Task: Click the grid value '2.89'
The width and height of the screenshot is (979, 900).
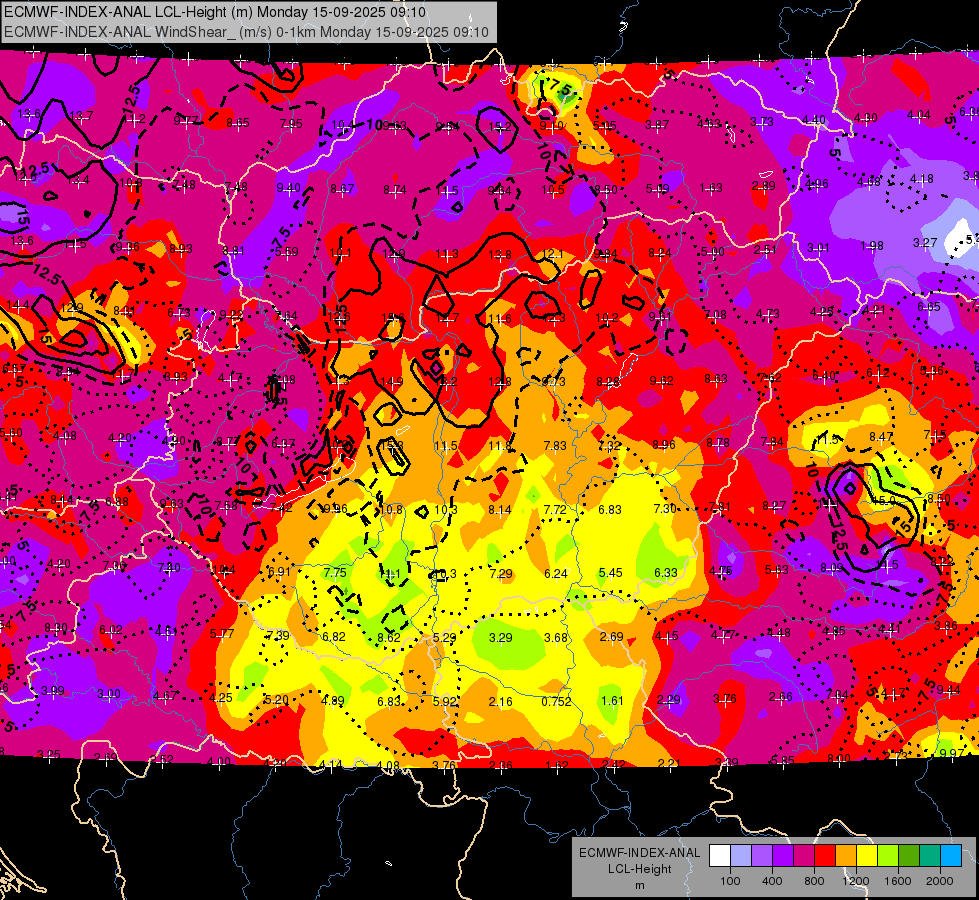Action: pos(764,186)
